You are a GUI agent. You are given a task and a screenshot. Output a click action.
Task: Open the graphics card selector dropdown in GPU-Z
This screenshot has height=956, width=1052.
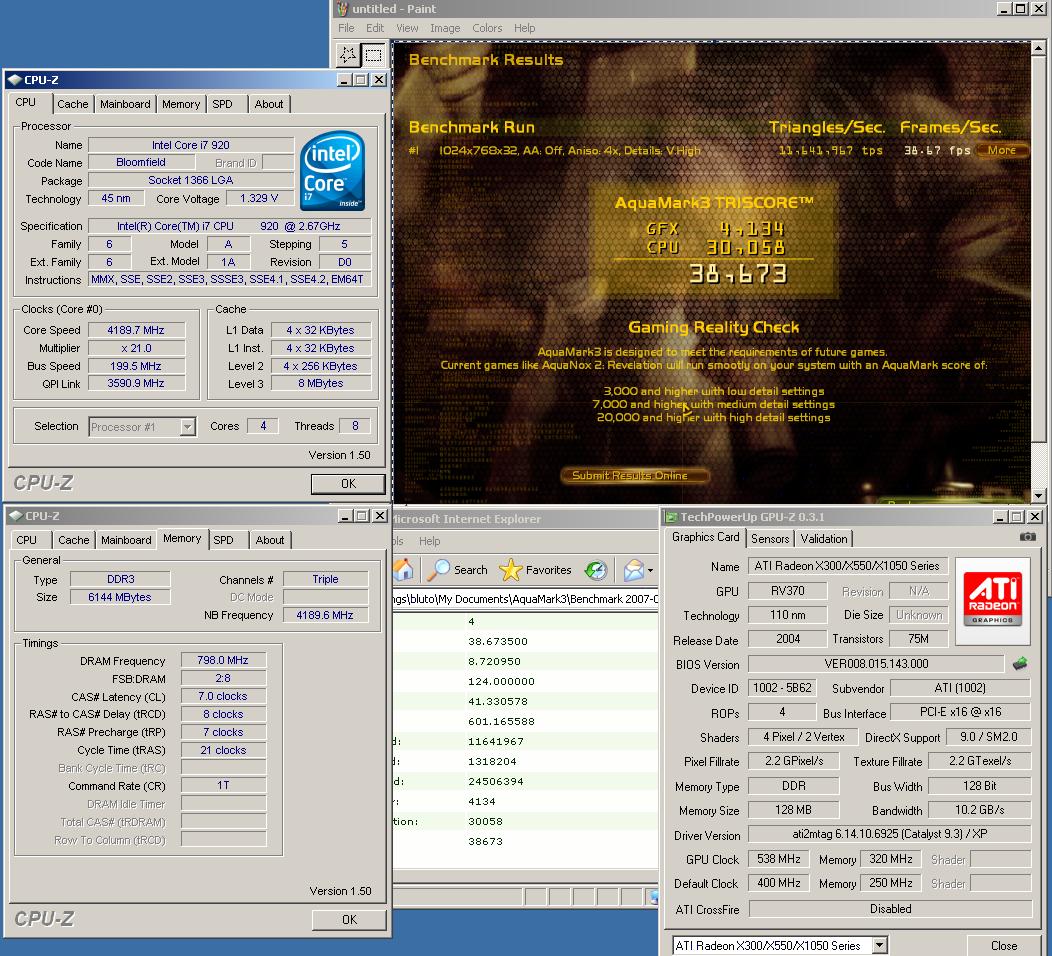pyautogui.click(x=880, y=945)
